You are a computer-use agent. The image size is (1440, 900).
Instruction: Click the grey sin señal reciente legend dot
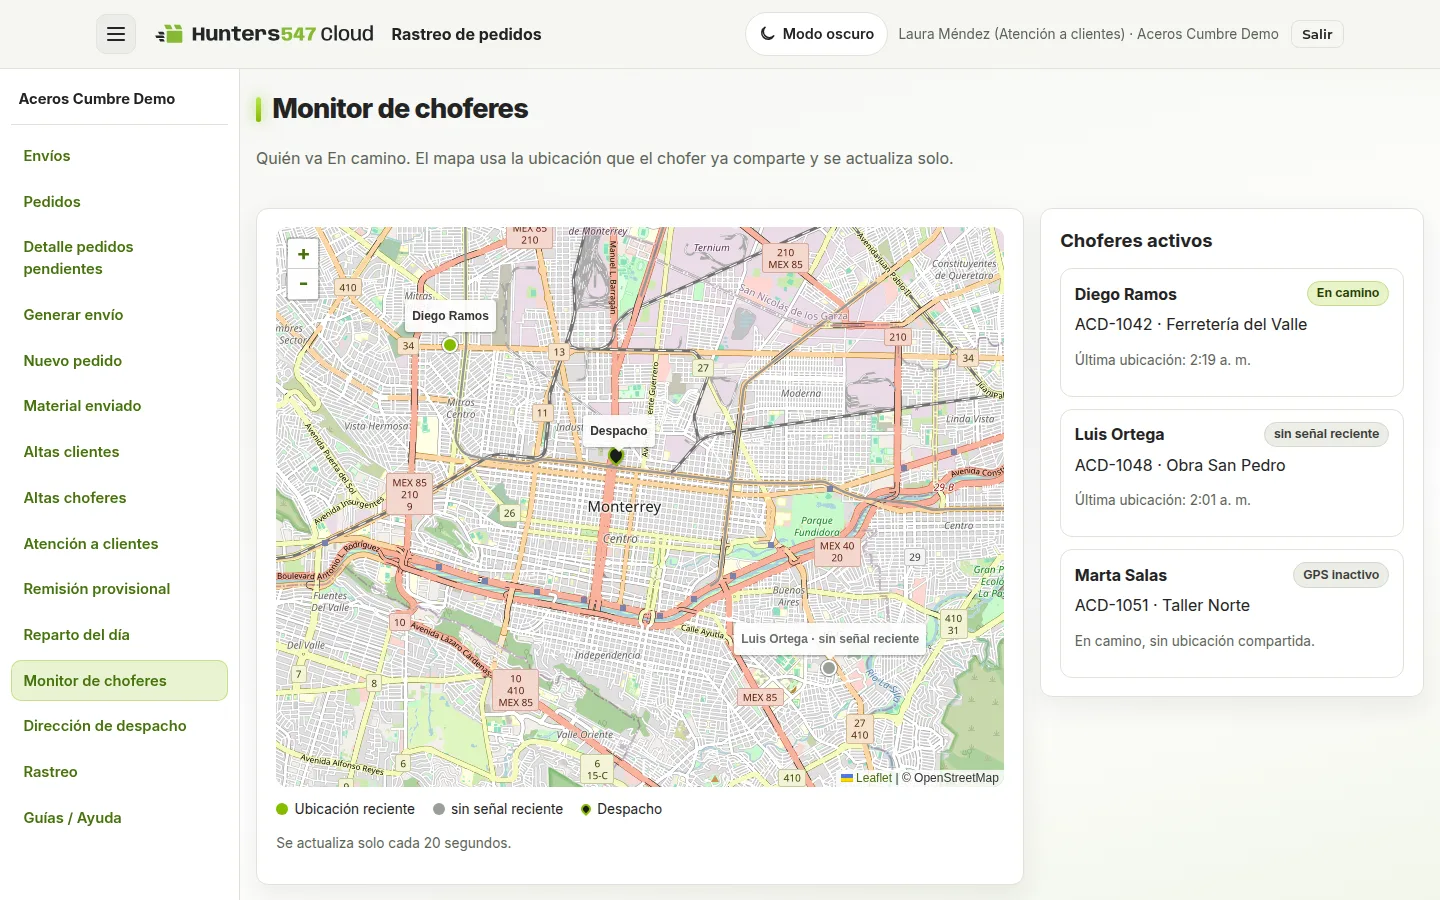click(x=439, y=809)
